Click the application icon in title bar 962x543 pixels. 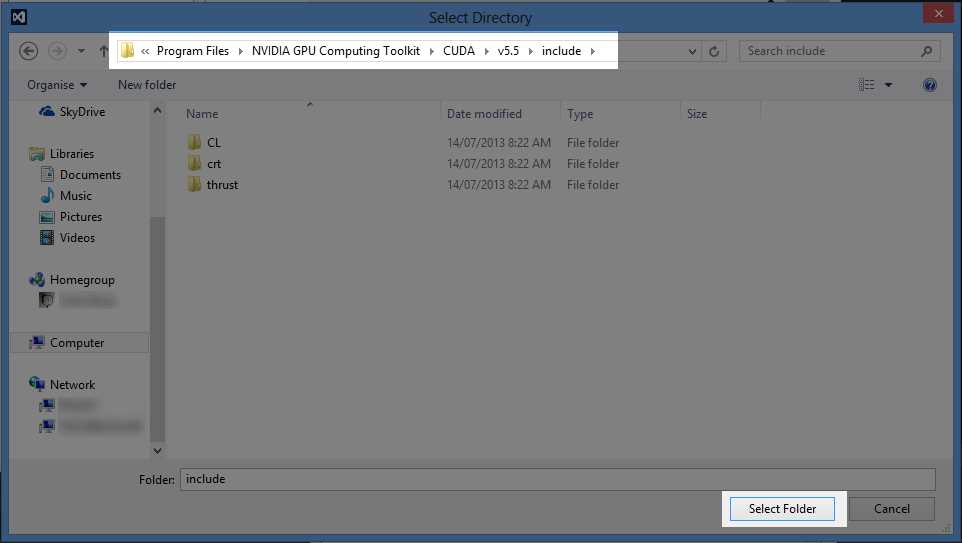tap(19, 17)
